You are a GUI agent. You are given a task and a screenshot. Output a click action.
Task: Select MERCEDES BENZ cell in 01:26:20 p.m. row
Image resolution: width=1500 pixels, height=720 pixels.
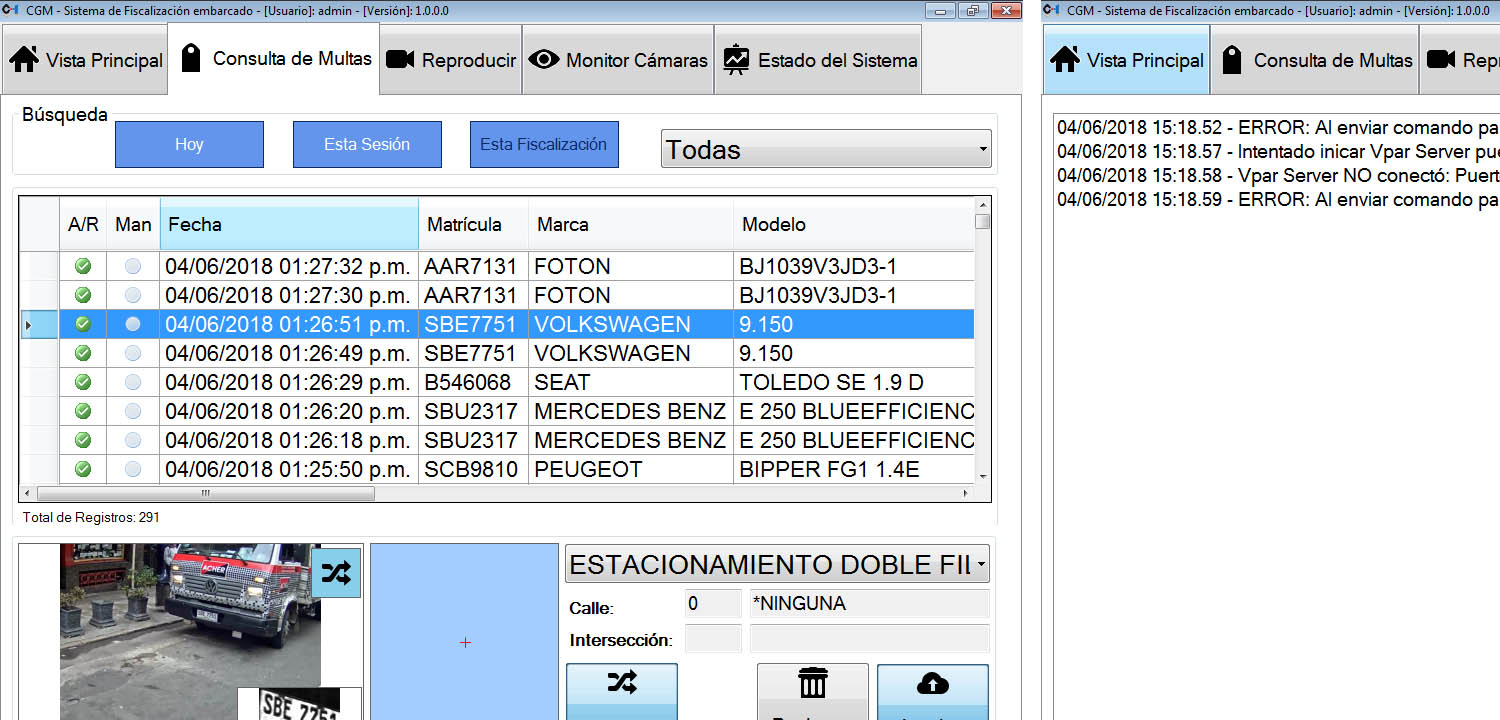click(630, 411)
